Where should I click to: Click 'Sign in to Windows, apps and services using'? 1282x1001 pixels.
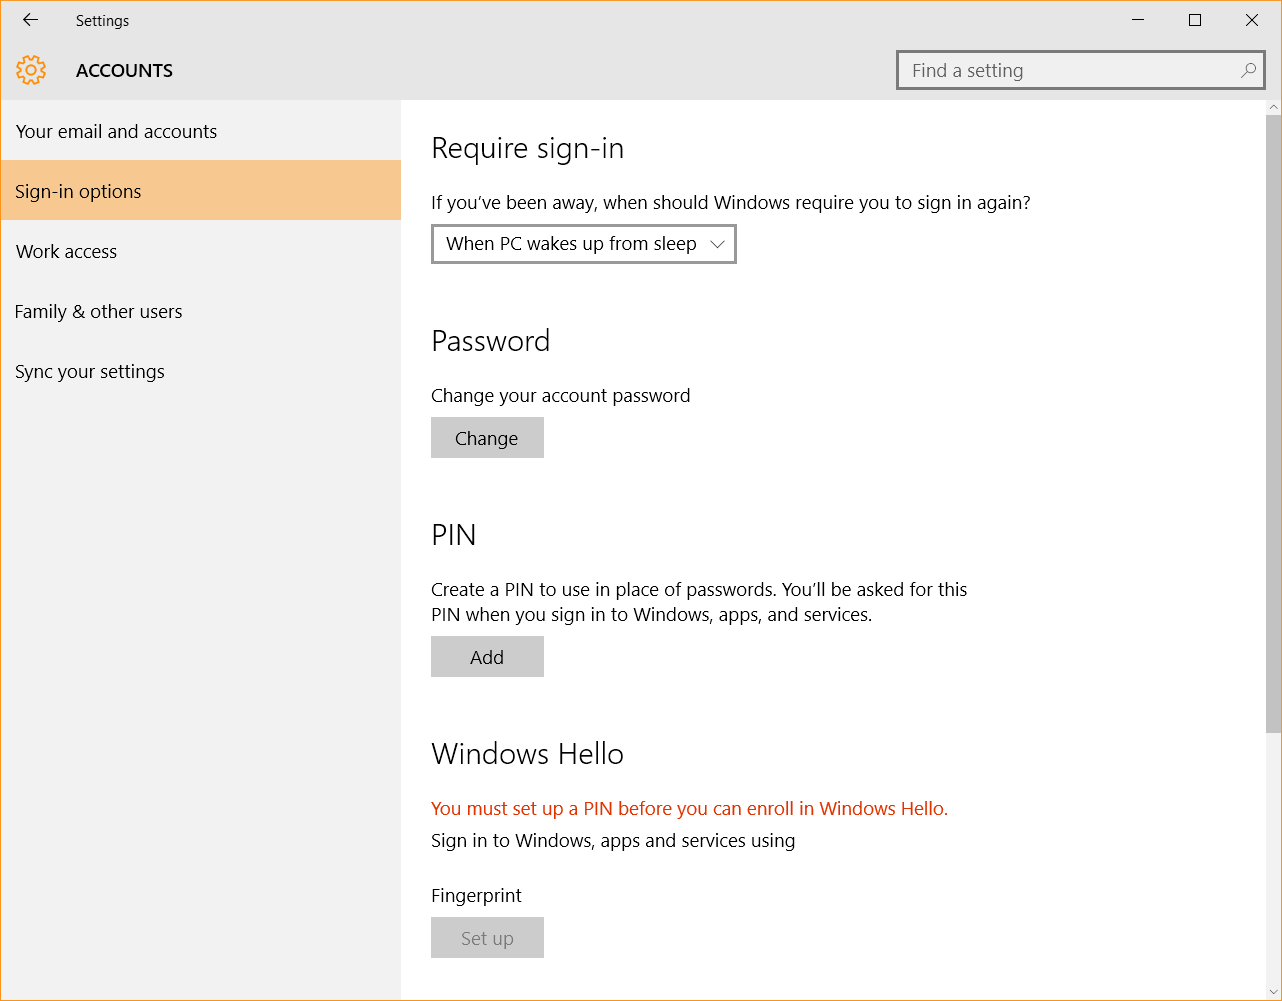point(613,840)
